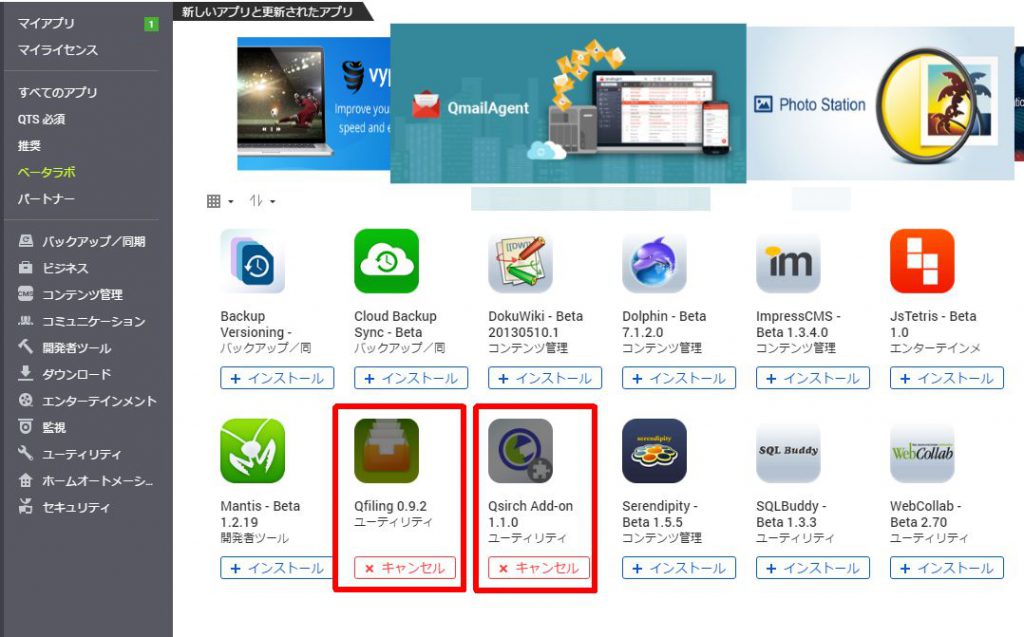Cancel the Qsirch Add-on installation

[x=539, y=568]
